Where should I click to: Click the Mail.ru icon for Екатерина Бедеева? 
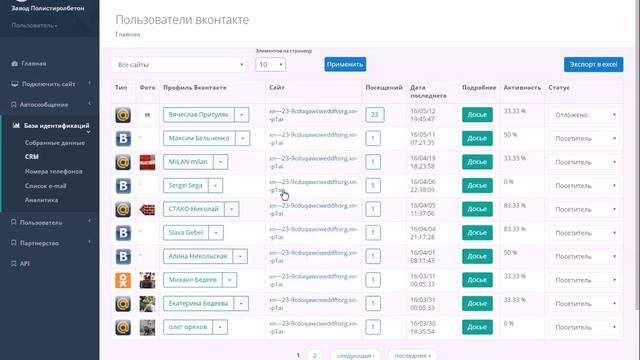pyautogui.click(x=123, y=304)
